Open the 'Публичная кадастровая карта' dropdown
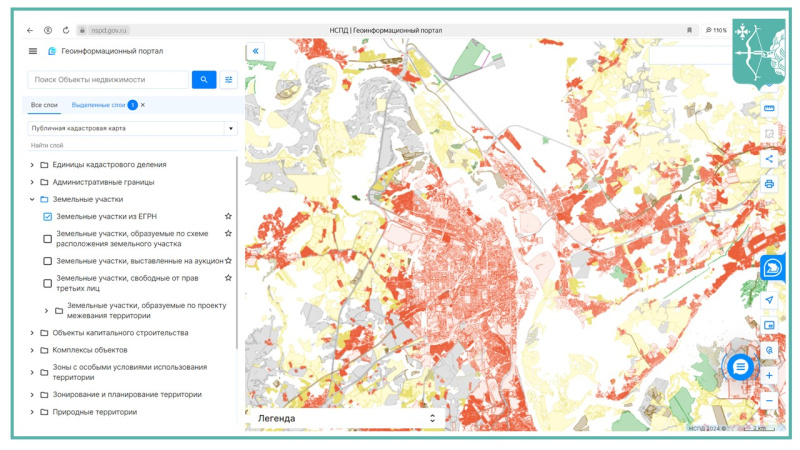This screenshot has height=450, width=800. 229,128
